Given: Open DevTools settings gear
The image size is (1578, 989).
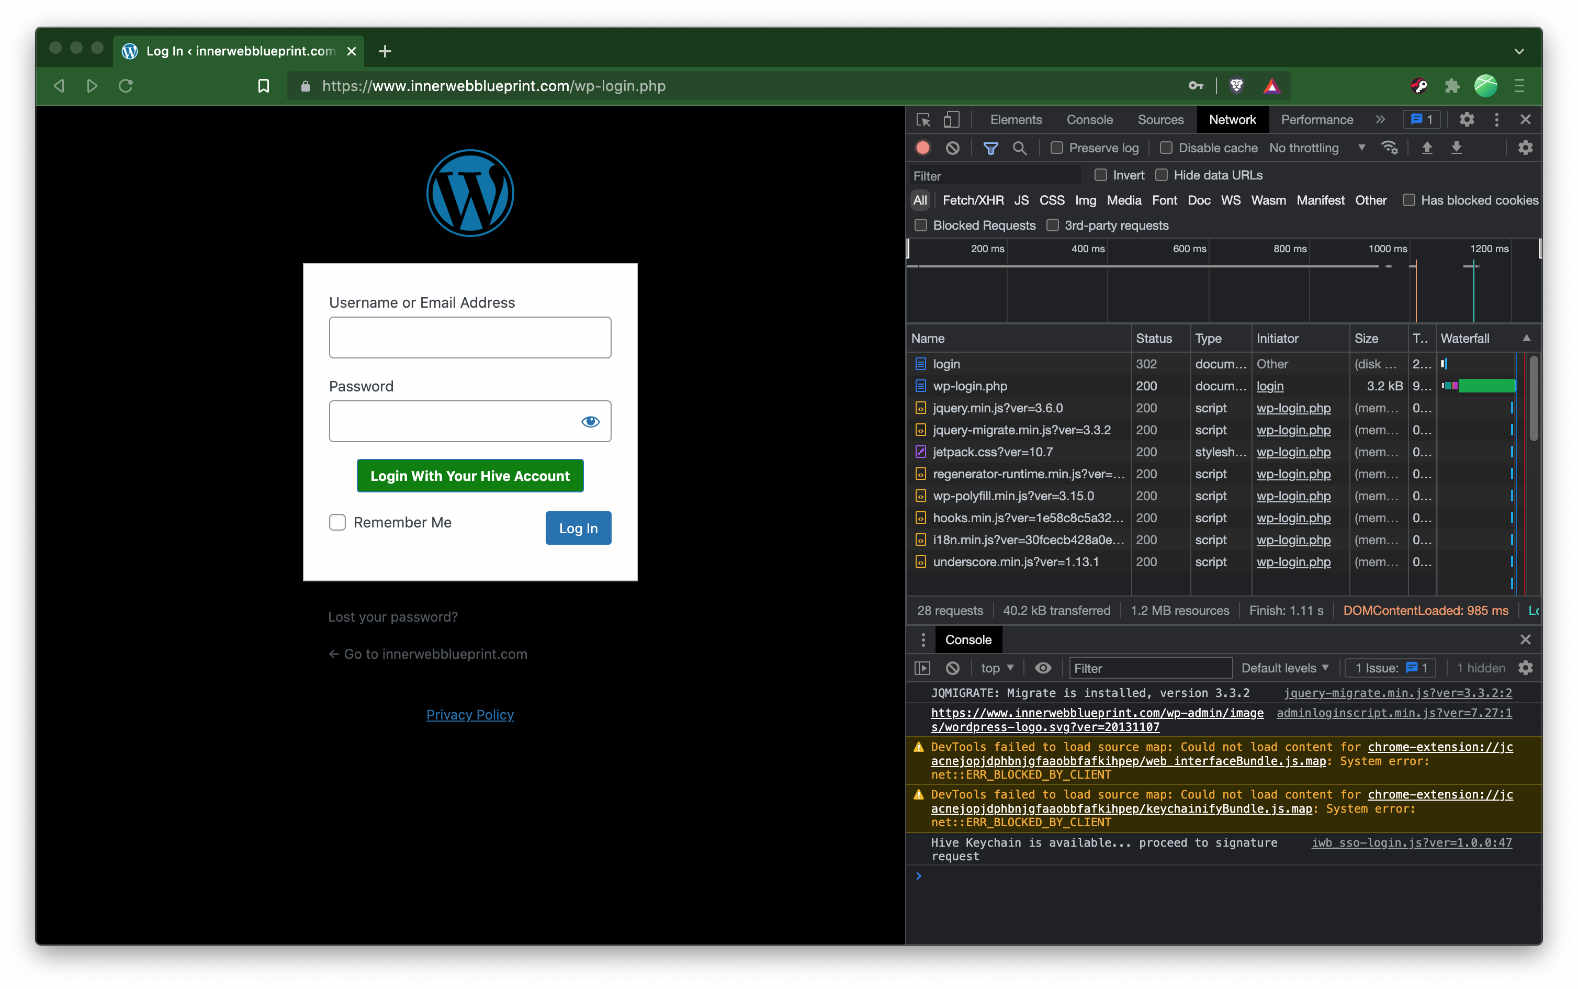Looking at the screenshot, I should coord(1467,120).
